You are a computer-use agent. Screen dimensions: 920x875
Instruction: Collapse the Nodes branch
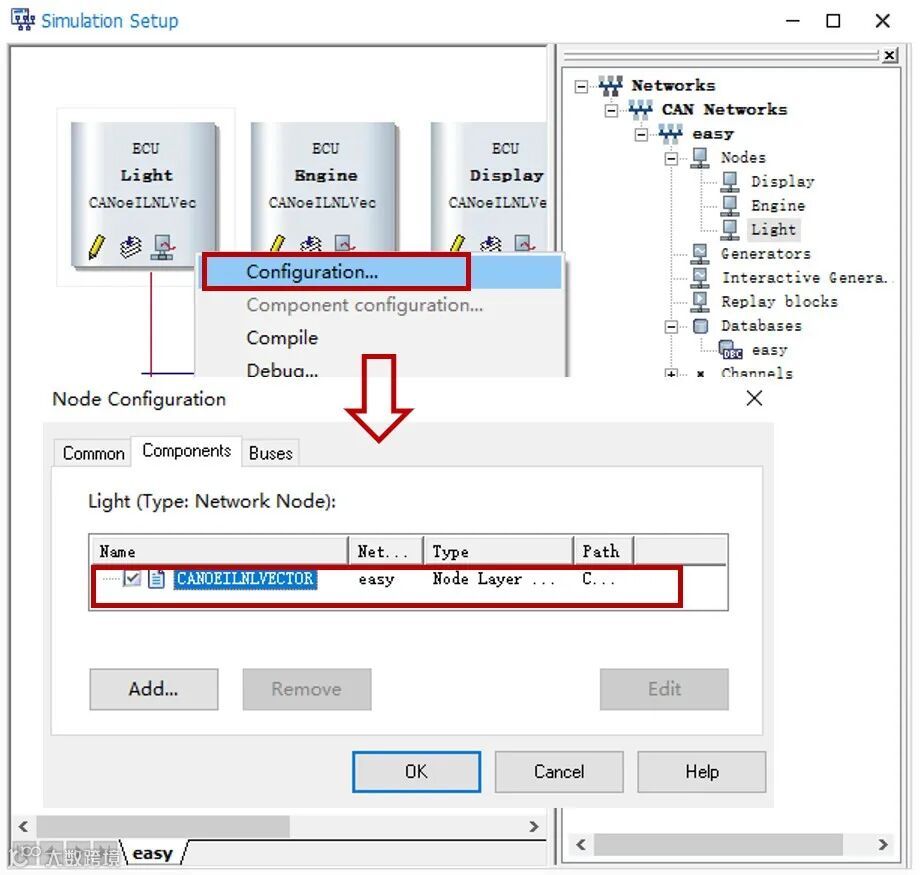tap(671, 159)
